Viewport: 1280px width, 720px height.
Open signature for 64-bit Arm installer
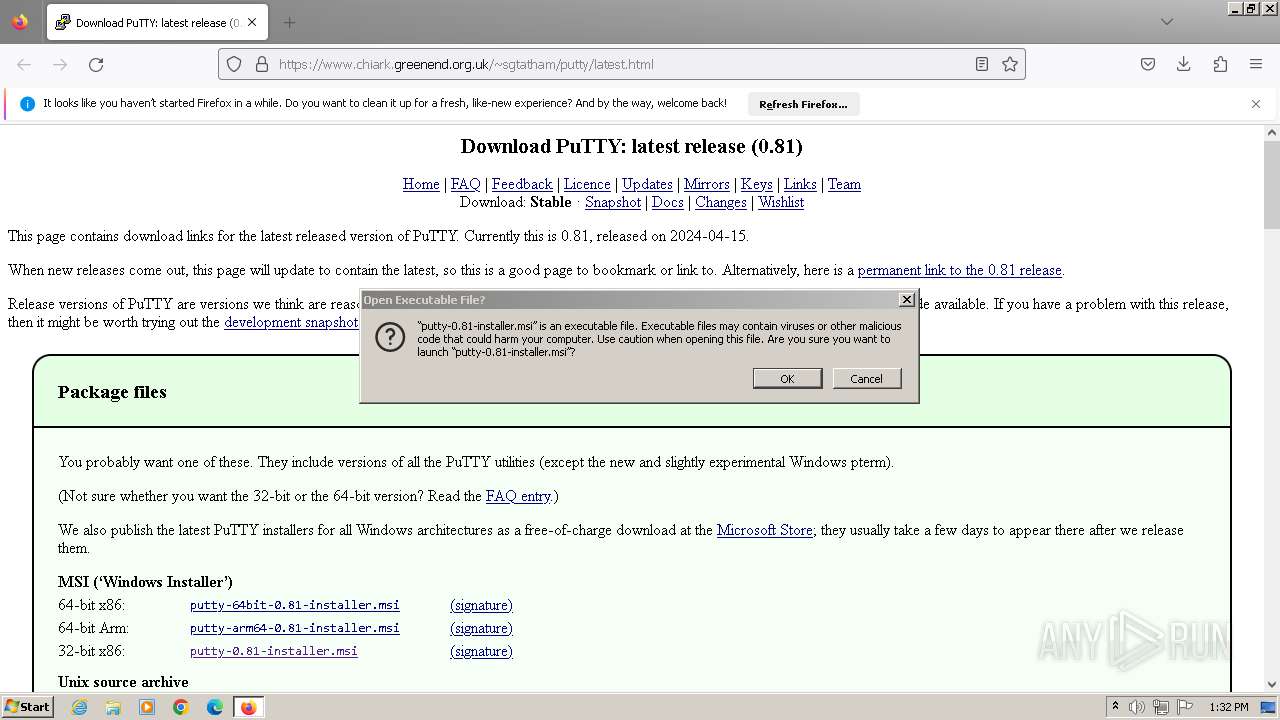[x=481, y=628]
